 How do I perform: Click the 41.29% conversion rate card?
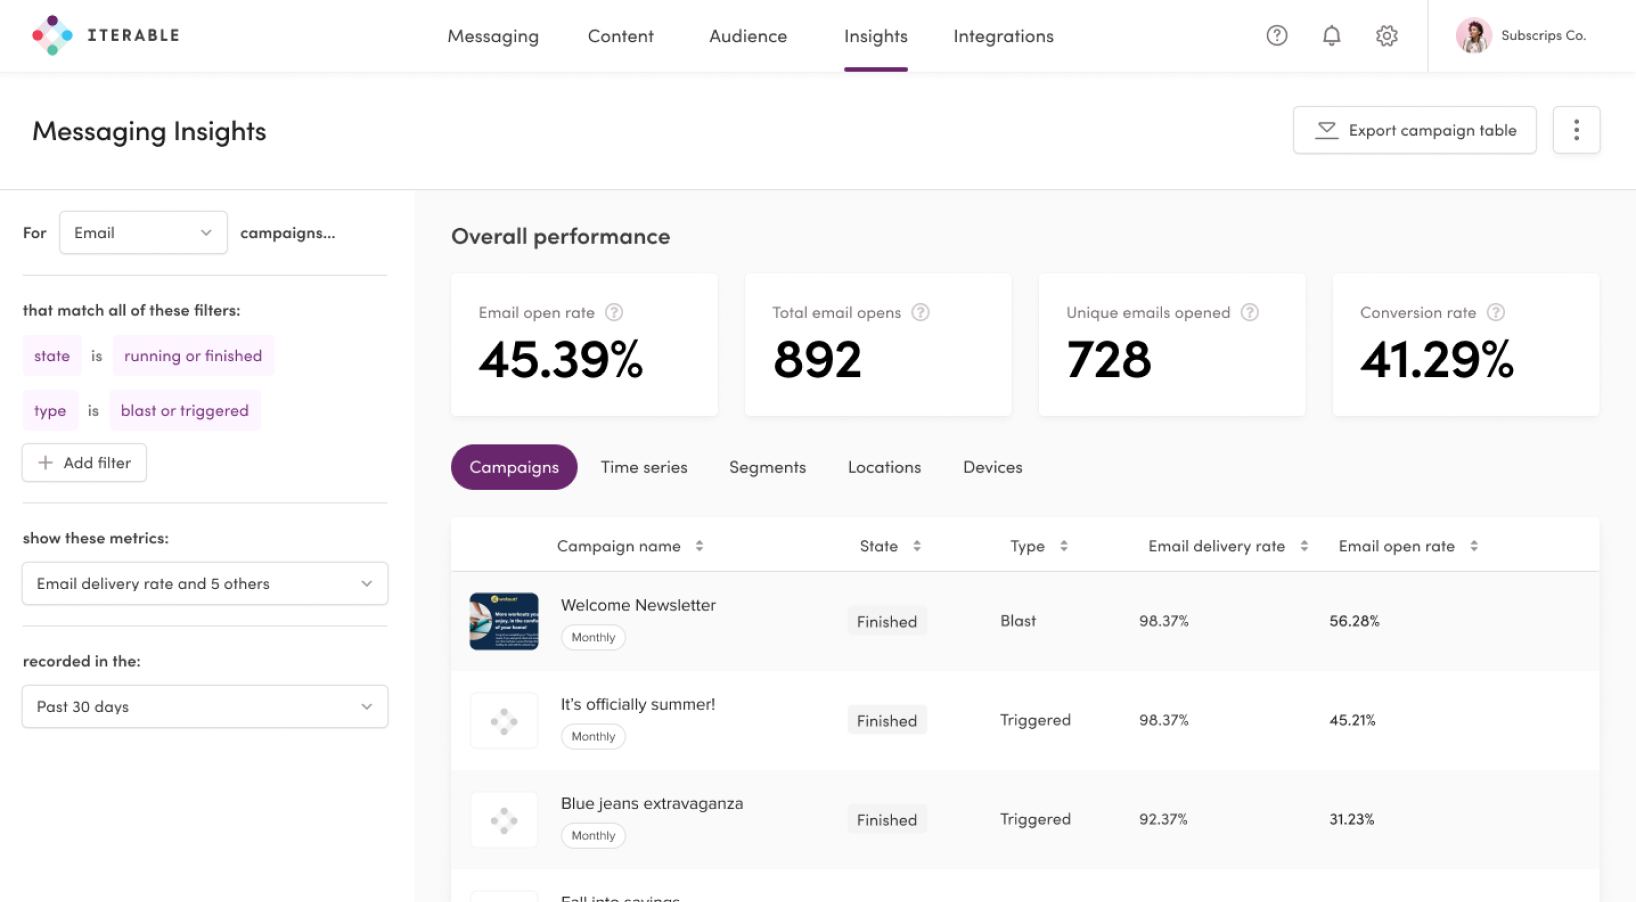pos(1466,345)
